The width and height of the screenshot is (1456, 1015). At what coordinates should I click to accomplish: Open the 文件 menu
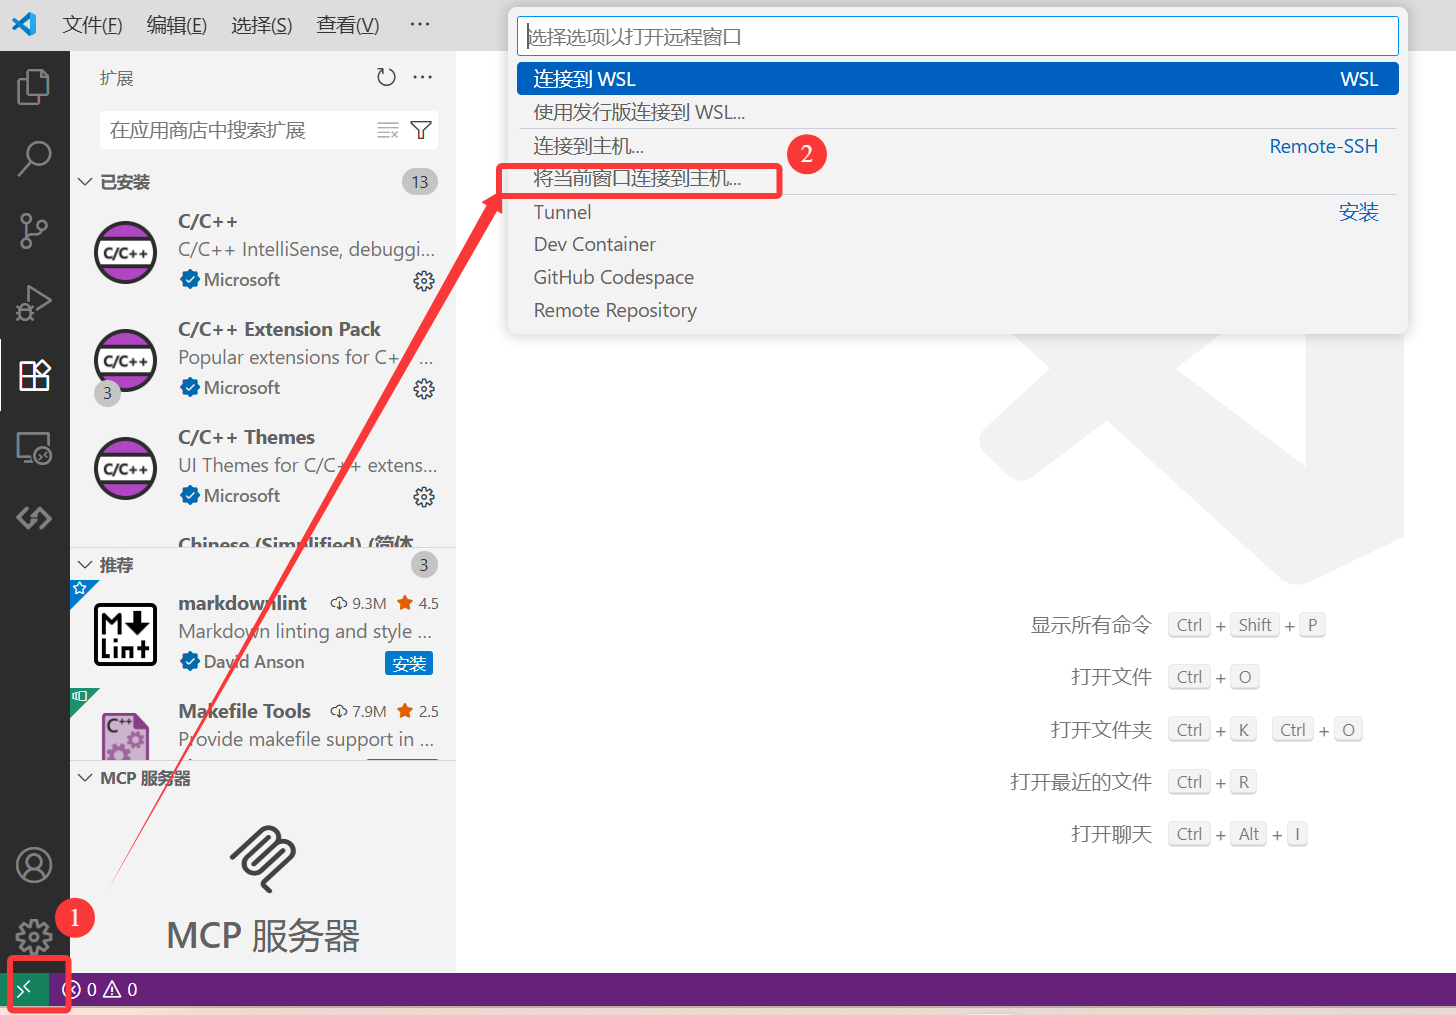[x=92, y=24]
